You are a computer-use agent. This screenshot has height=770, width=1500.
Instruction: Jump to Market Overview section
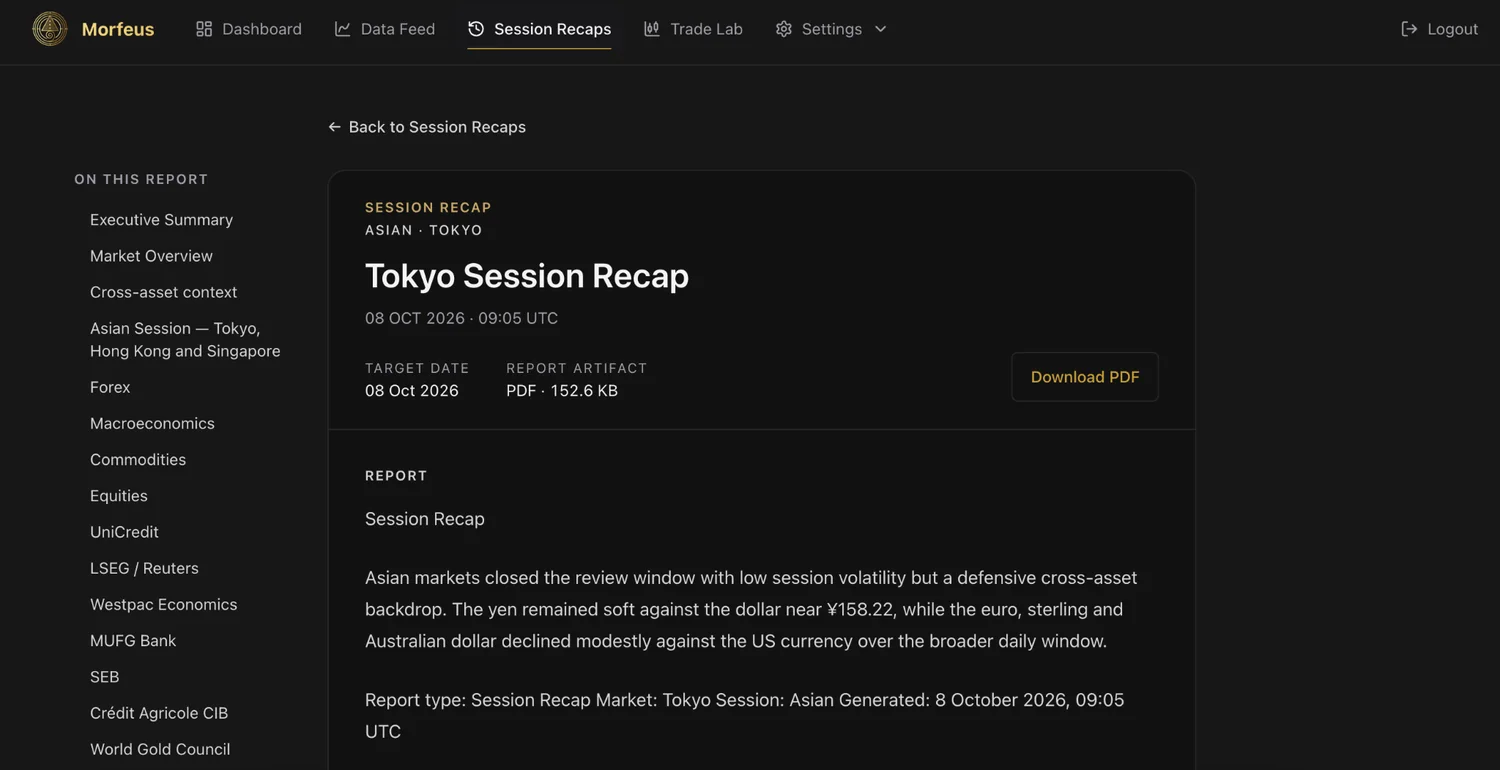click(x=152, y=256)
